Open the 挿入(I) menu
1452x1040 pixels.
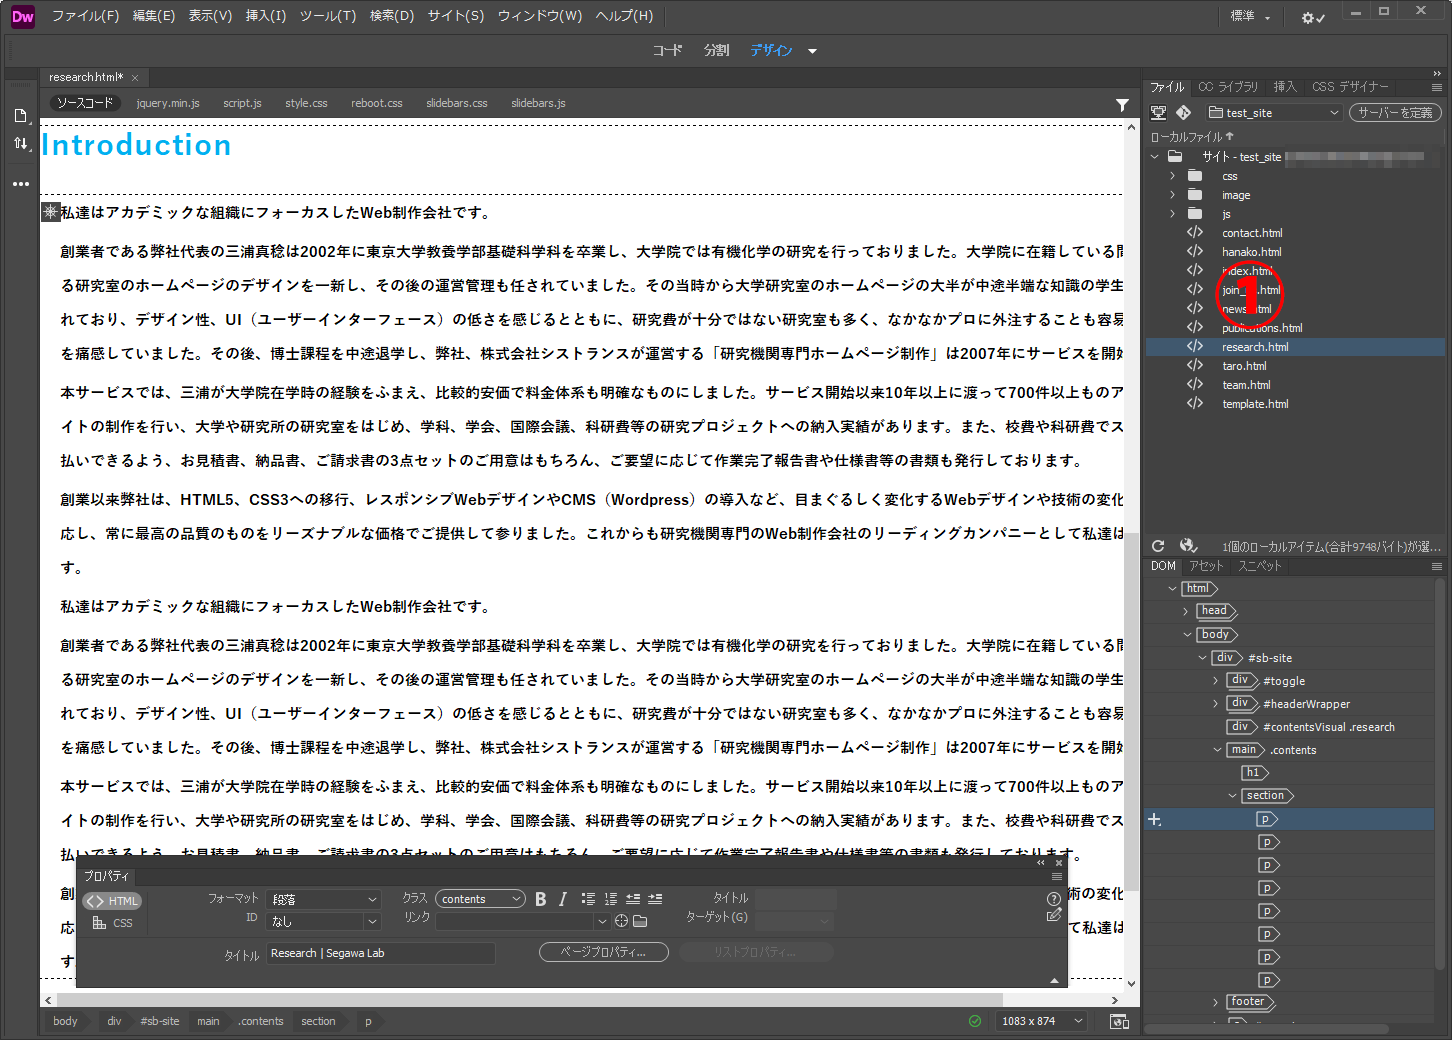[x=266, y=16]
